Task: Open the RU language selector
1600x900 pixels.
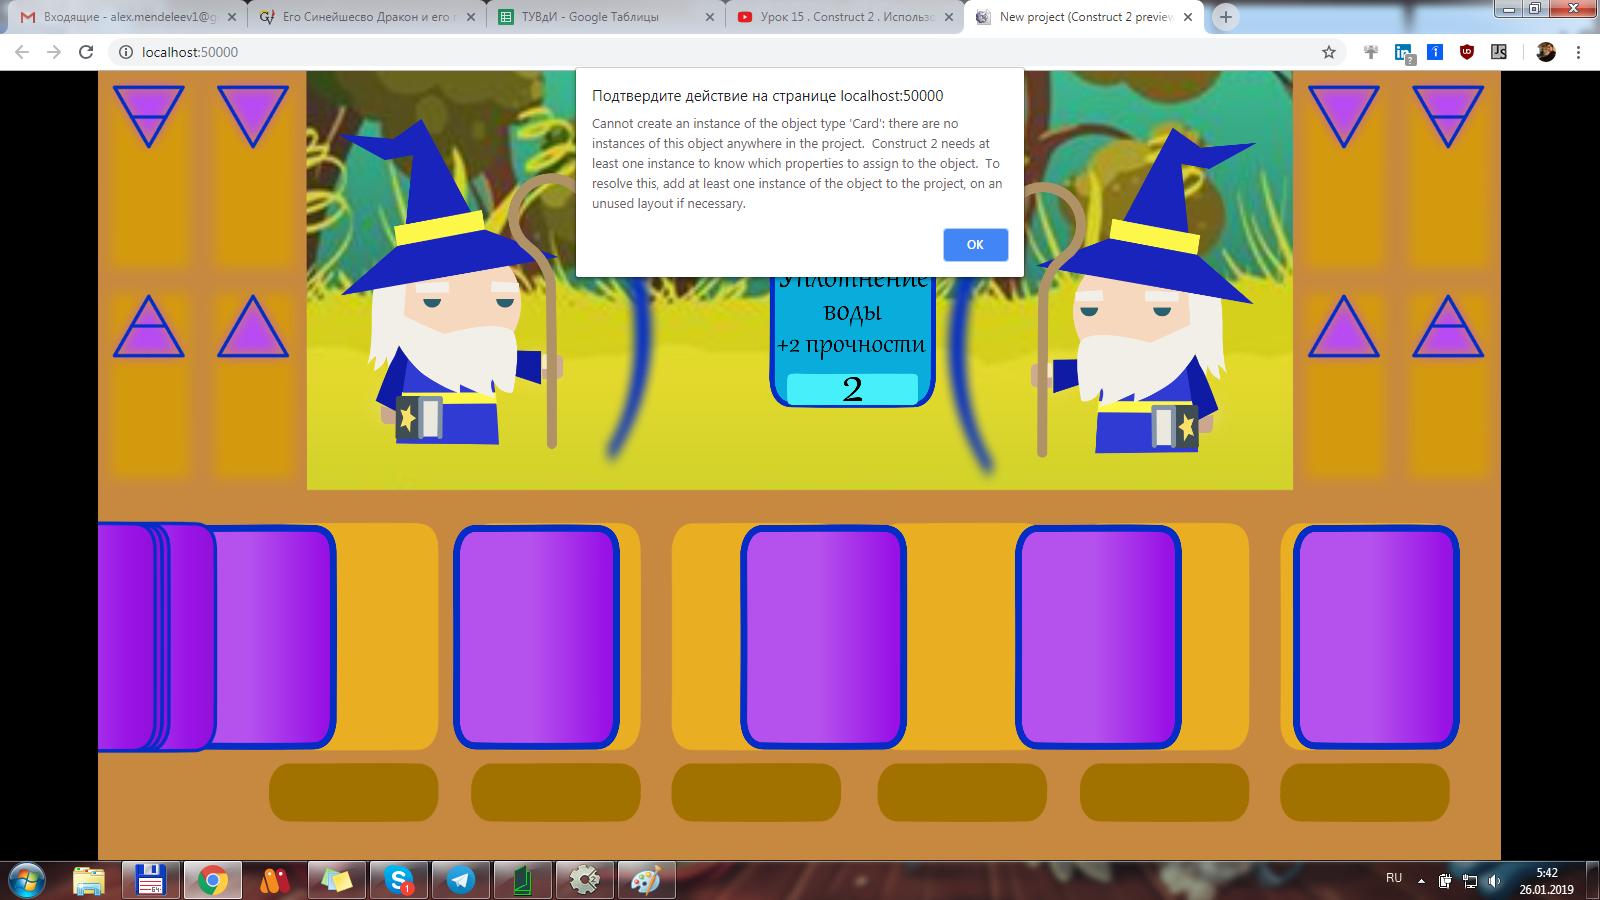Action: (1394, 878)
